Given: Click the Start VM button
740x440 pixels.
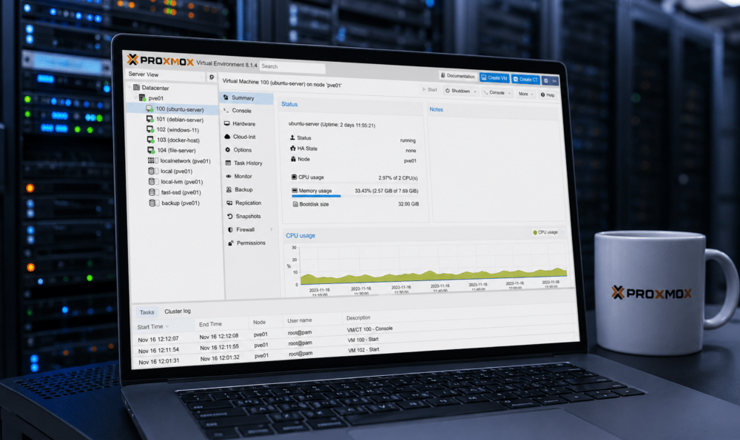Looking at the screenshot, I should pyautogui.click(x=429, y=89).
